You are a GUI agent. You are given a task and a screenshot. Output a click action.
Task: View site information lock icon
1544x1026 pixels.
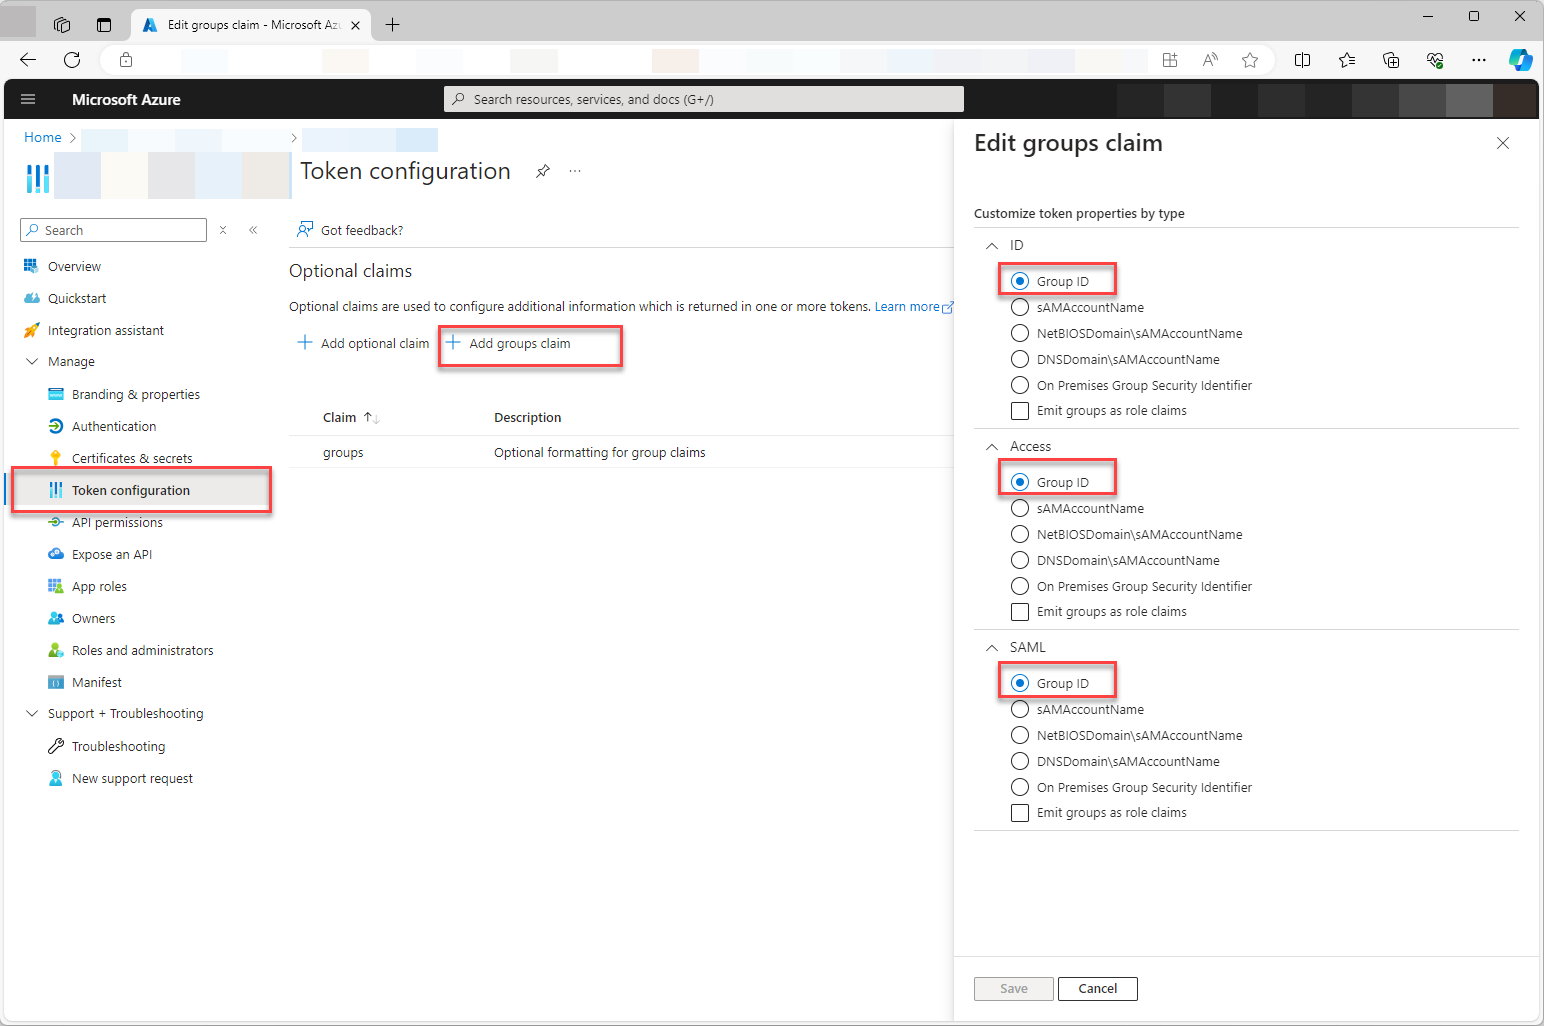tap(126, 60)
